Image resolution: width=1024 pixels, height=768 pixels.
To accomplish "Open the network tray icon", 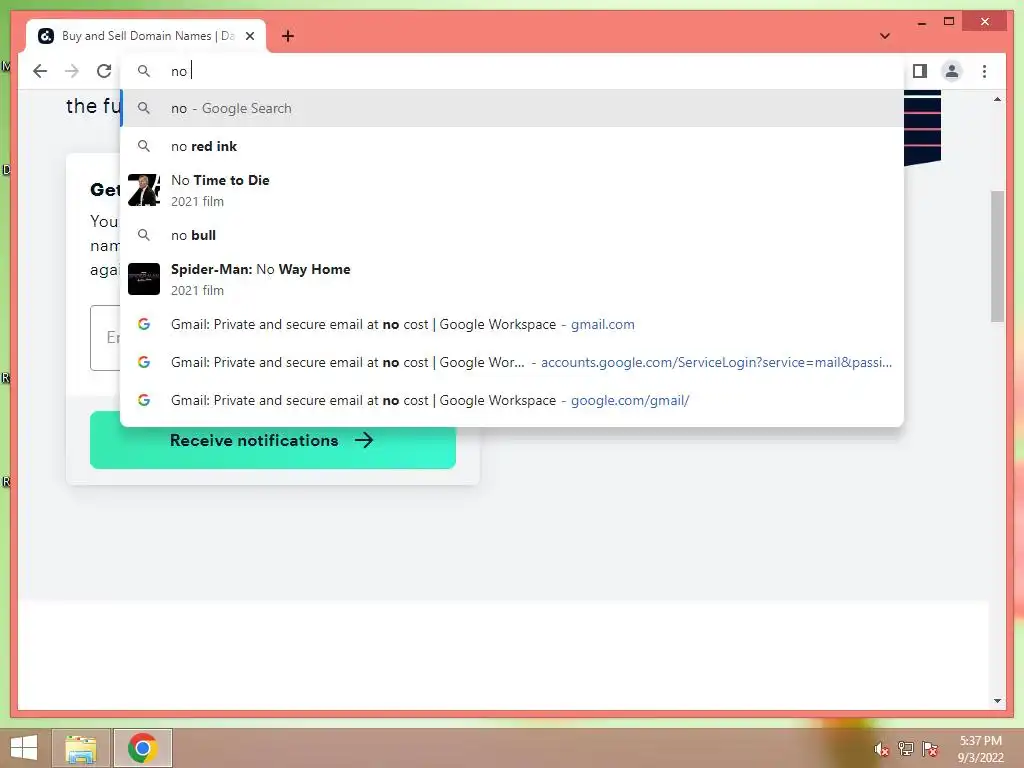I will 906,749.
